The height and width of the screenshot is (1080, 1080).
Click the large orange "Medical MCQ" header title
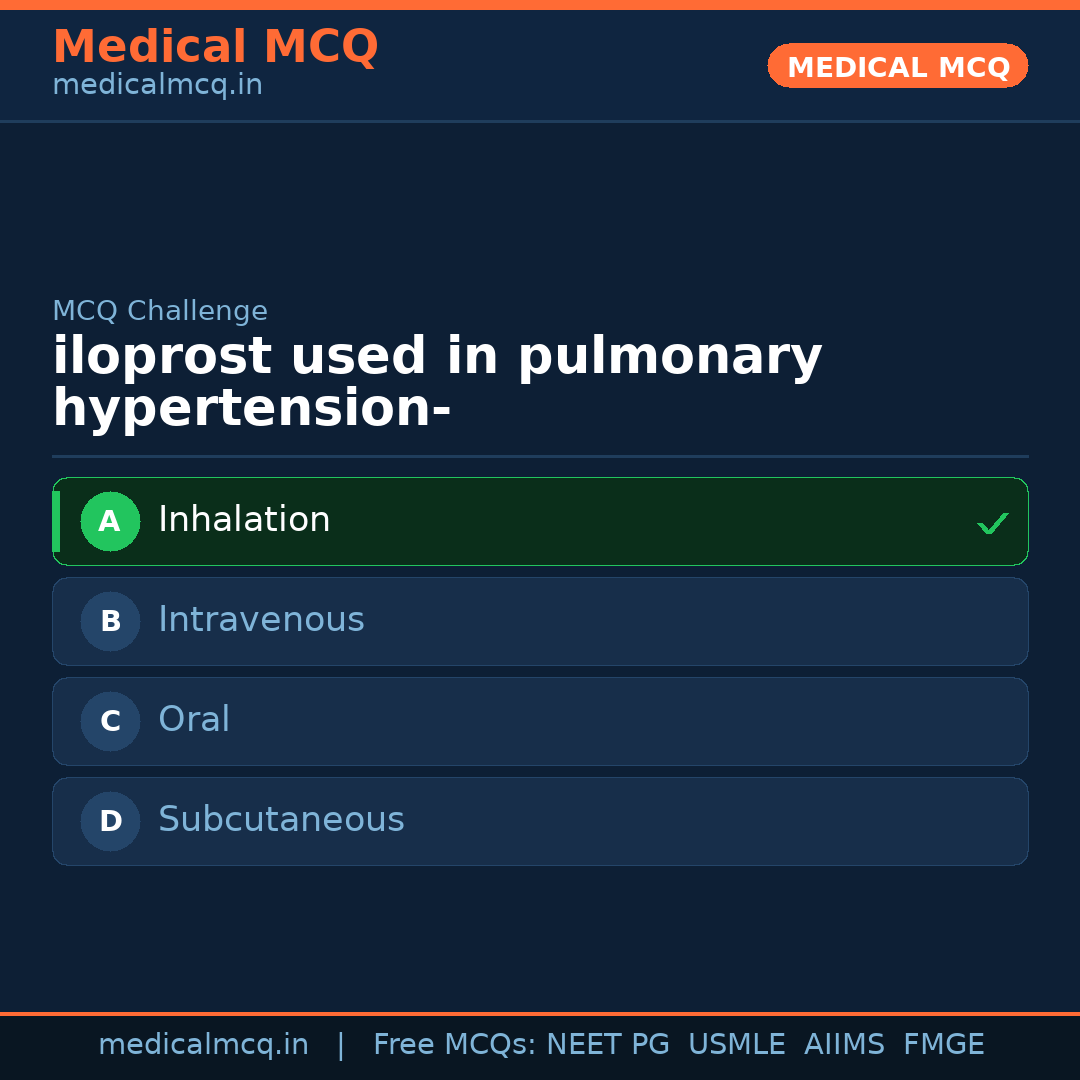(x=215, y=47)
